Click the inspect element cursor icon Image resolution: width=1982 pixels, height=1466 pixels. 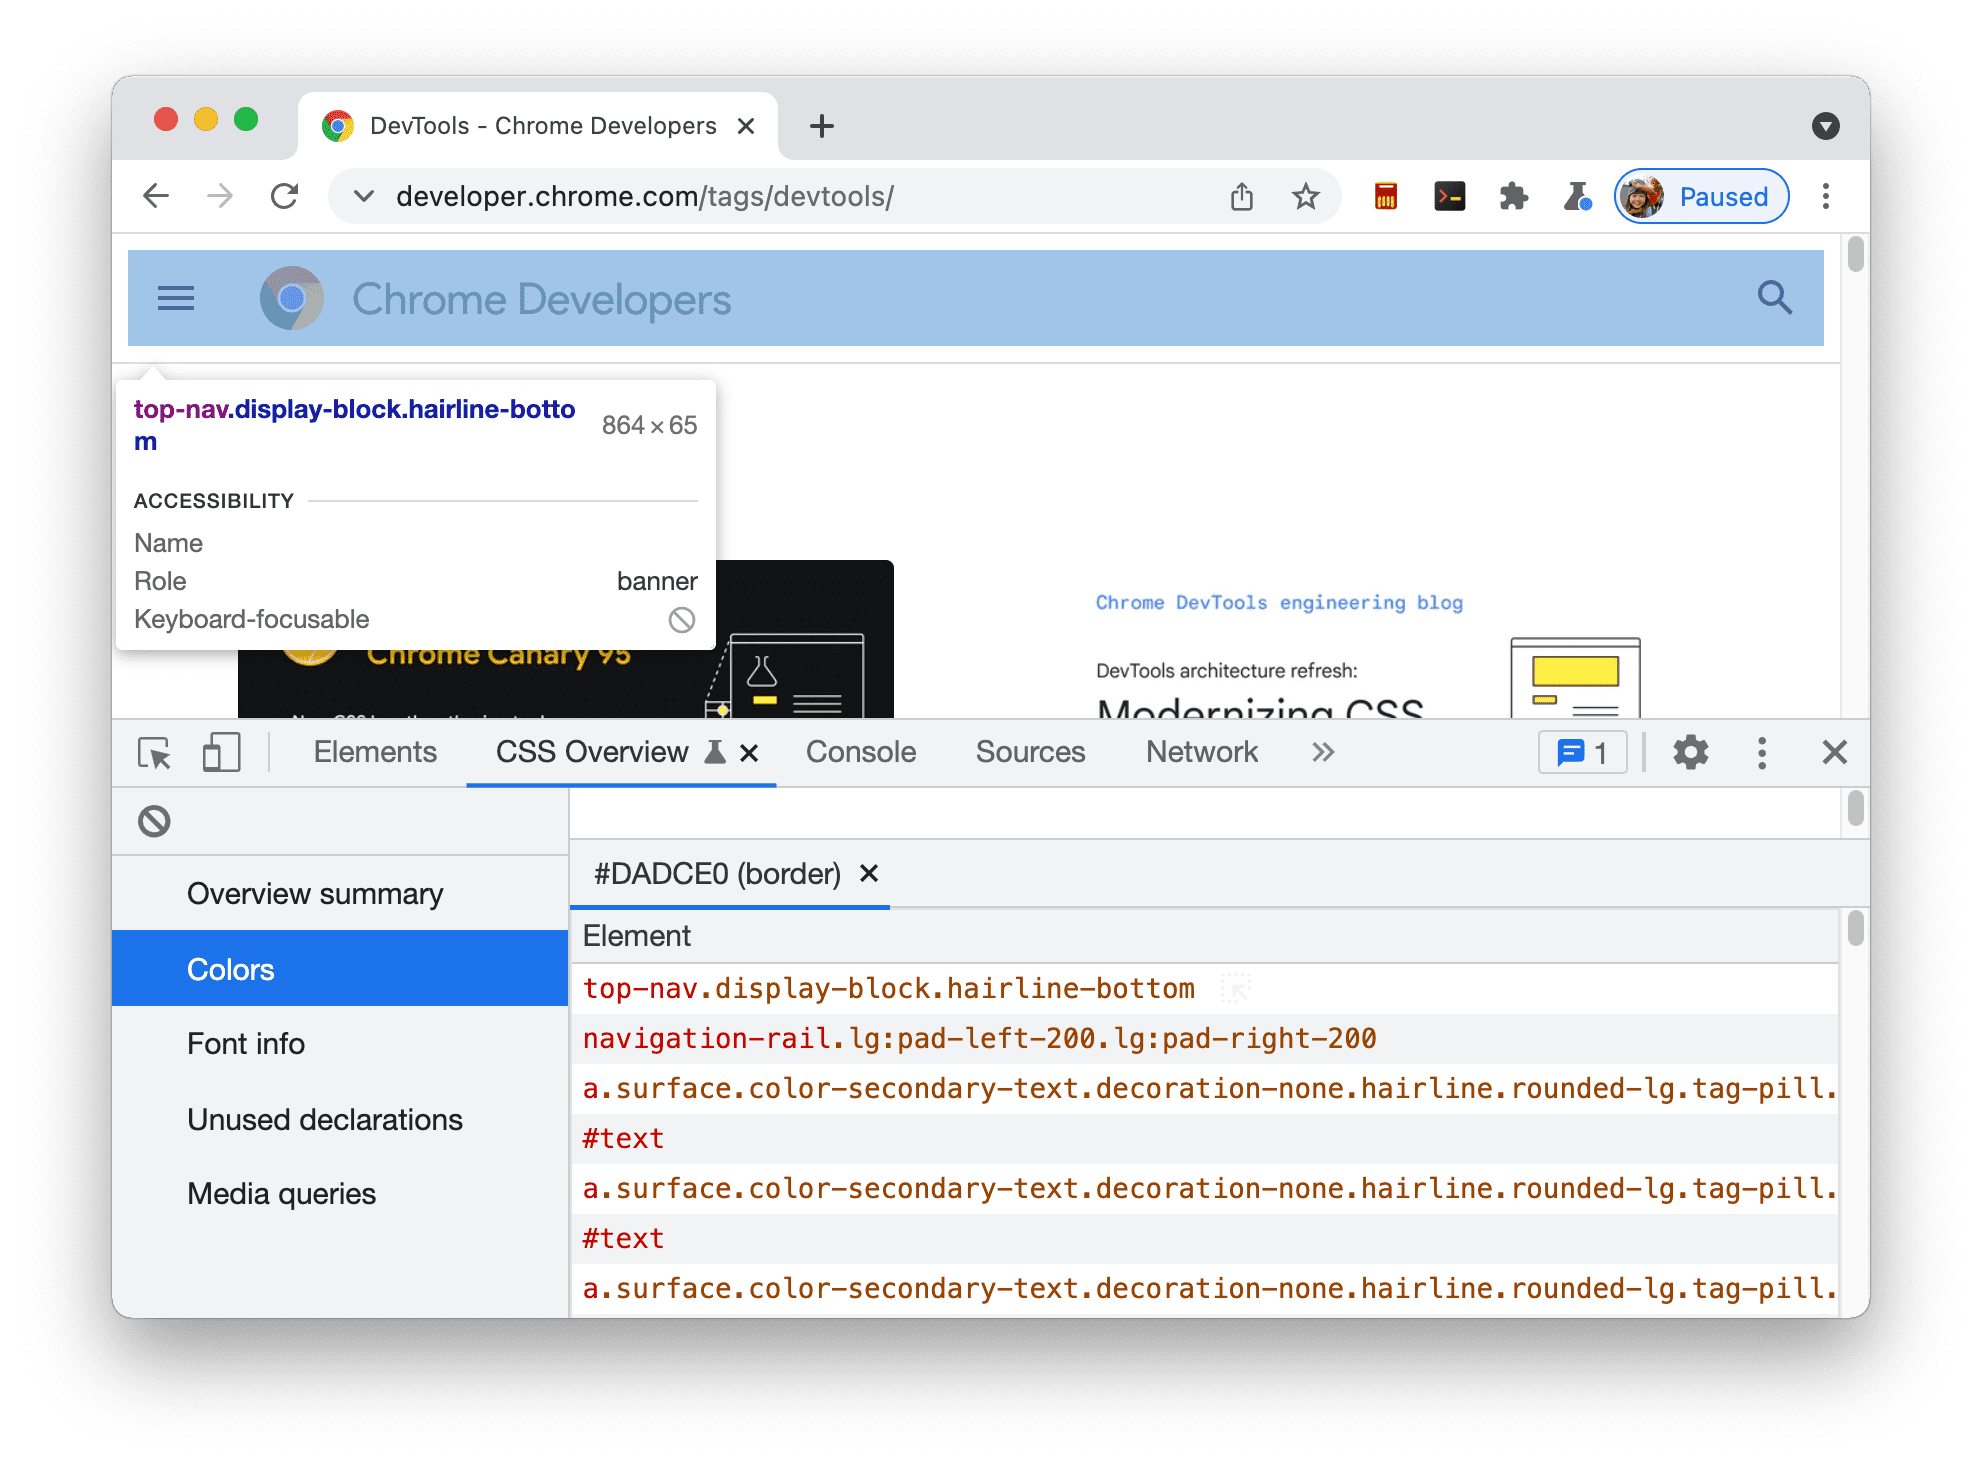point(154,753)
